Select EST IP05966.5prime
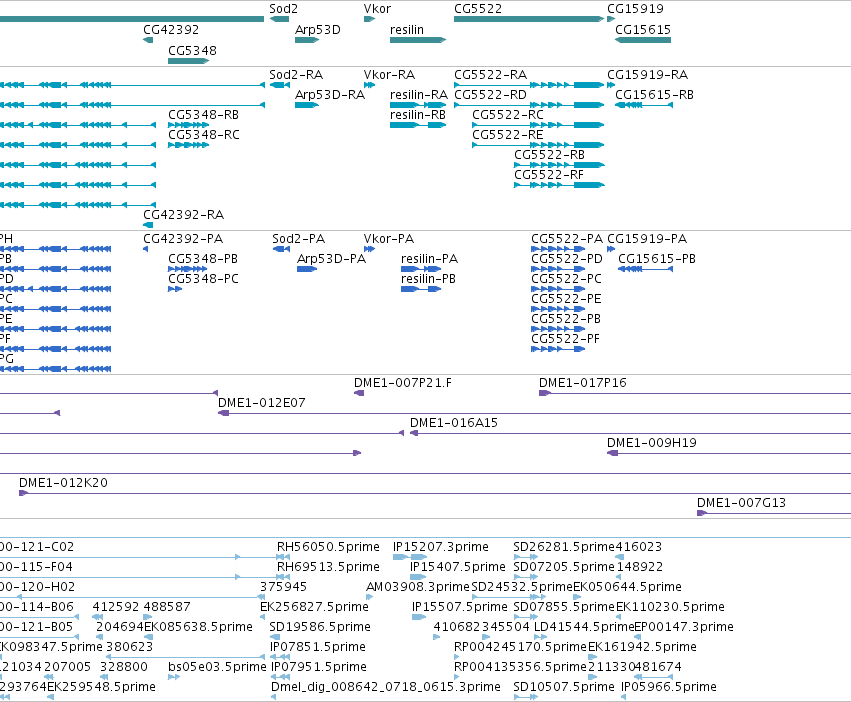 coord(669,687)
